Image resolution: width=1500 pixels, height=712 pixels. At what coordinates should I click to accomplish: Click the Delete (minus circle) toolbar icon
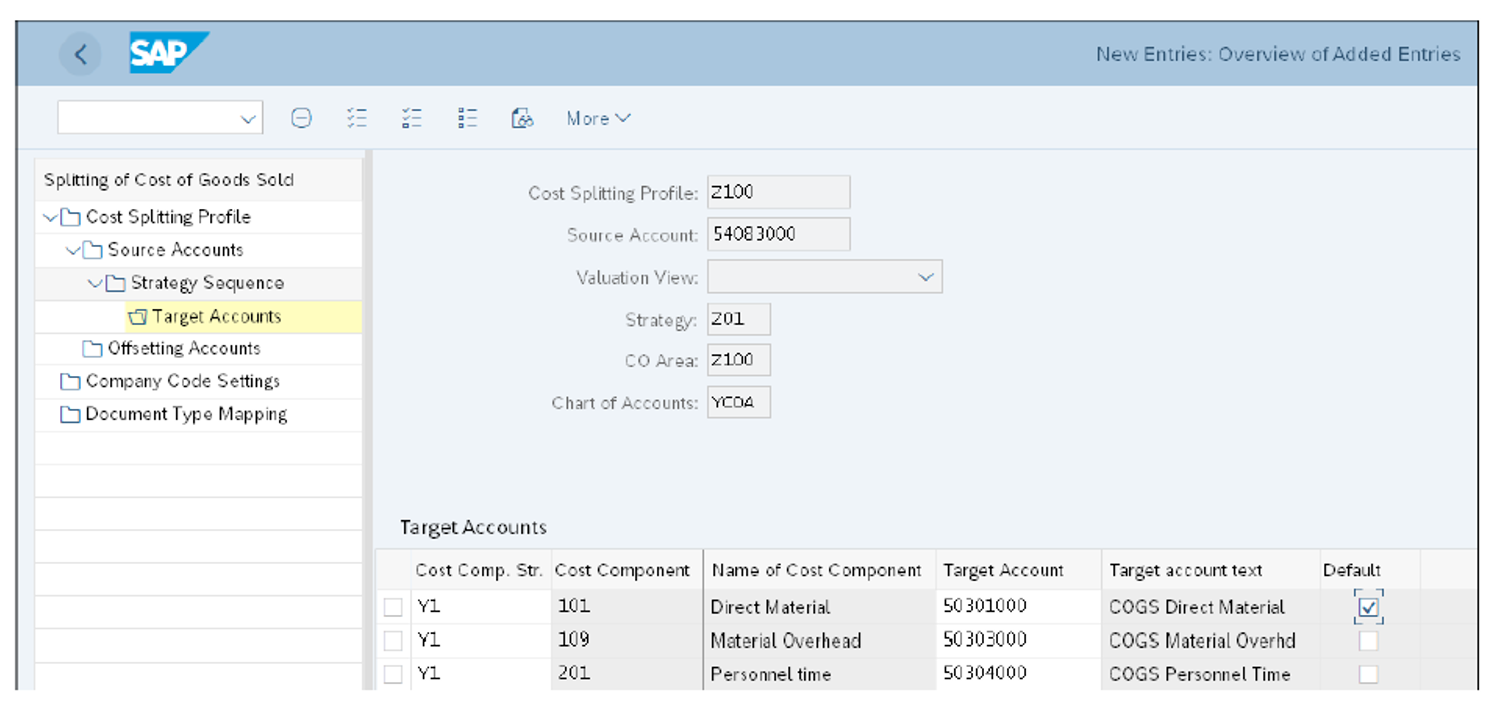(301, 118)
